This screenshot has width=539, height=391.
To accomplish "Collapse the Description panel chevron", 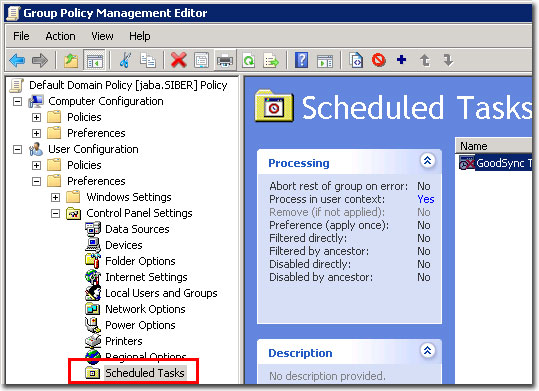I will coord(427,350).
